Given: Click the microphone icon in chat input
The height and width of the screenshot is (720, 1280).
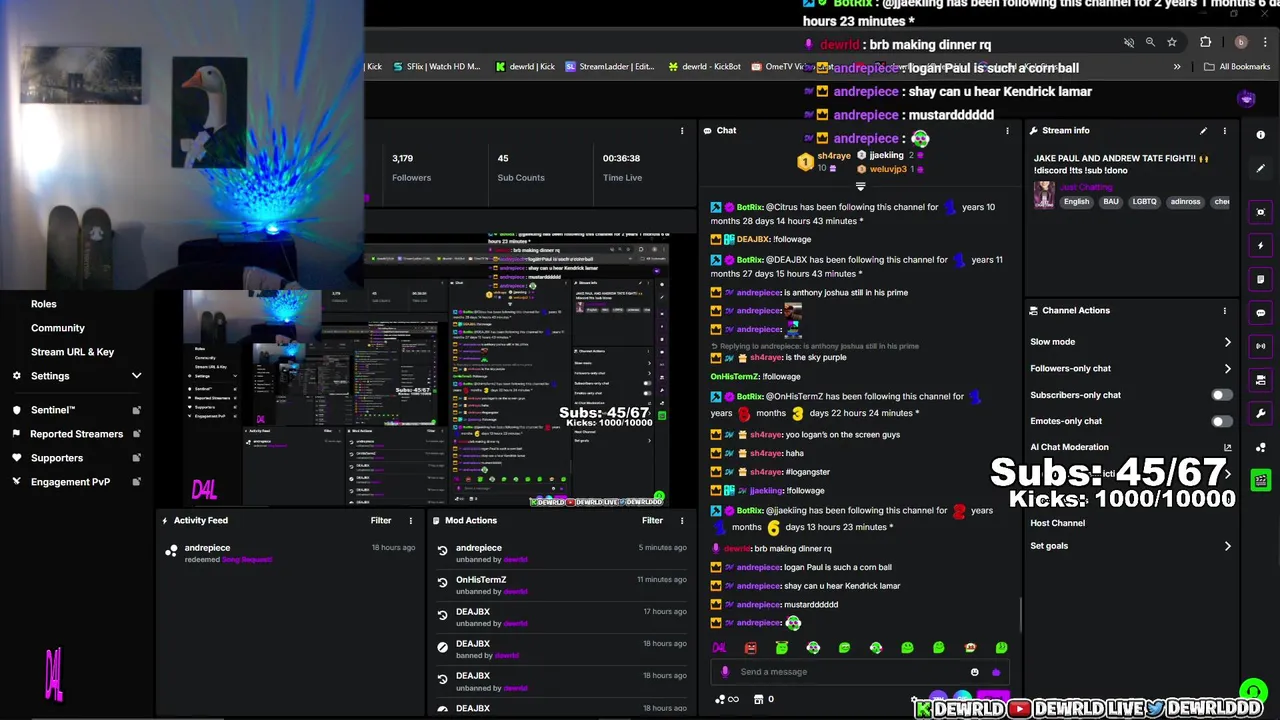Looking at the screenshot, I should tap(725, 672).
